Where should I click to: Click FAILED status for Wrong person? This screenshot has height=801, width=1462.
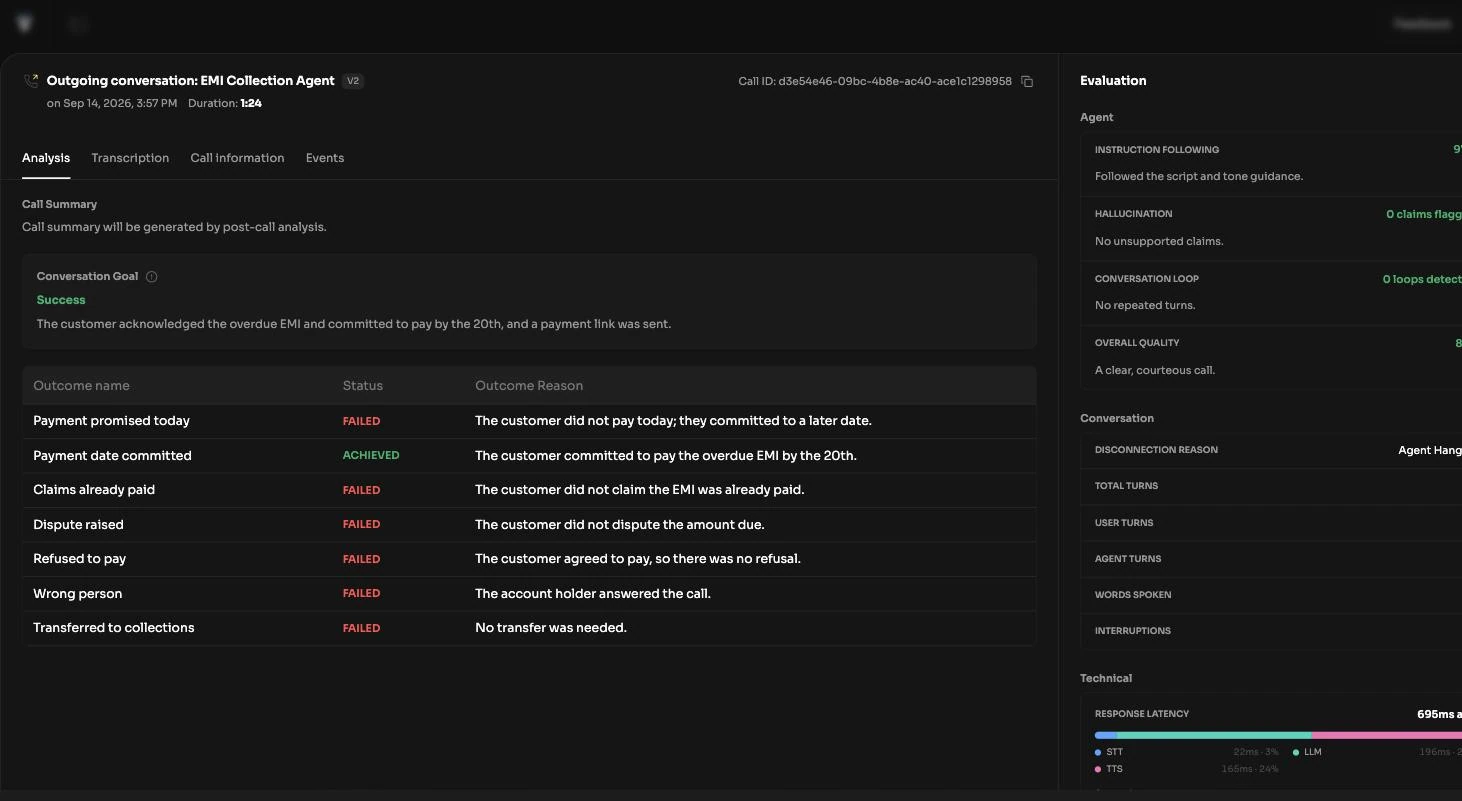click(x=361, y=593)
